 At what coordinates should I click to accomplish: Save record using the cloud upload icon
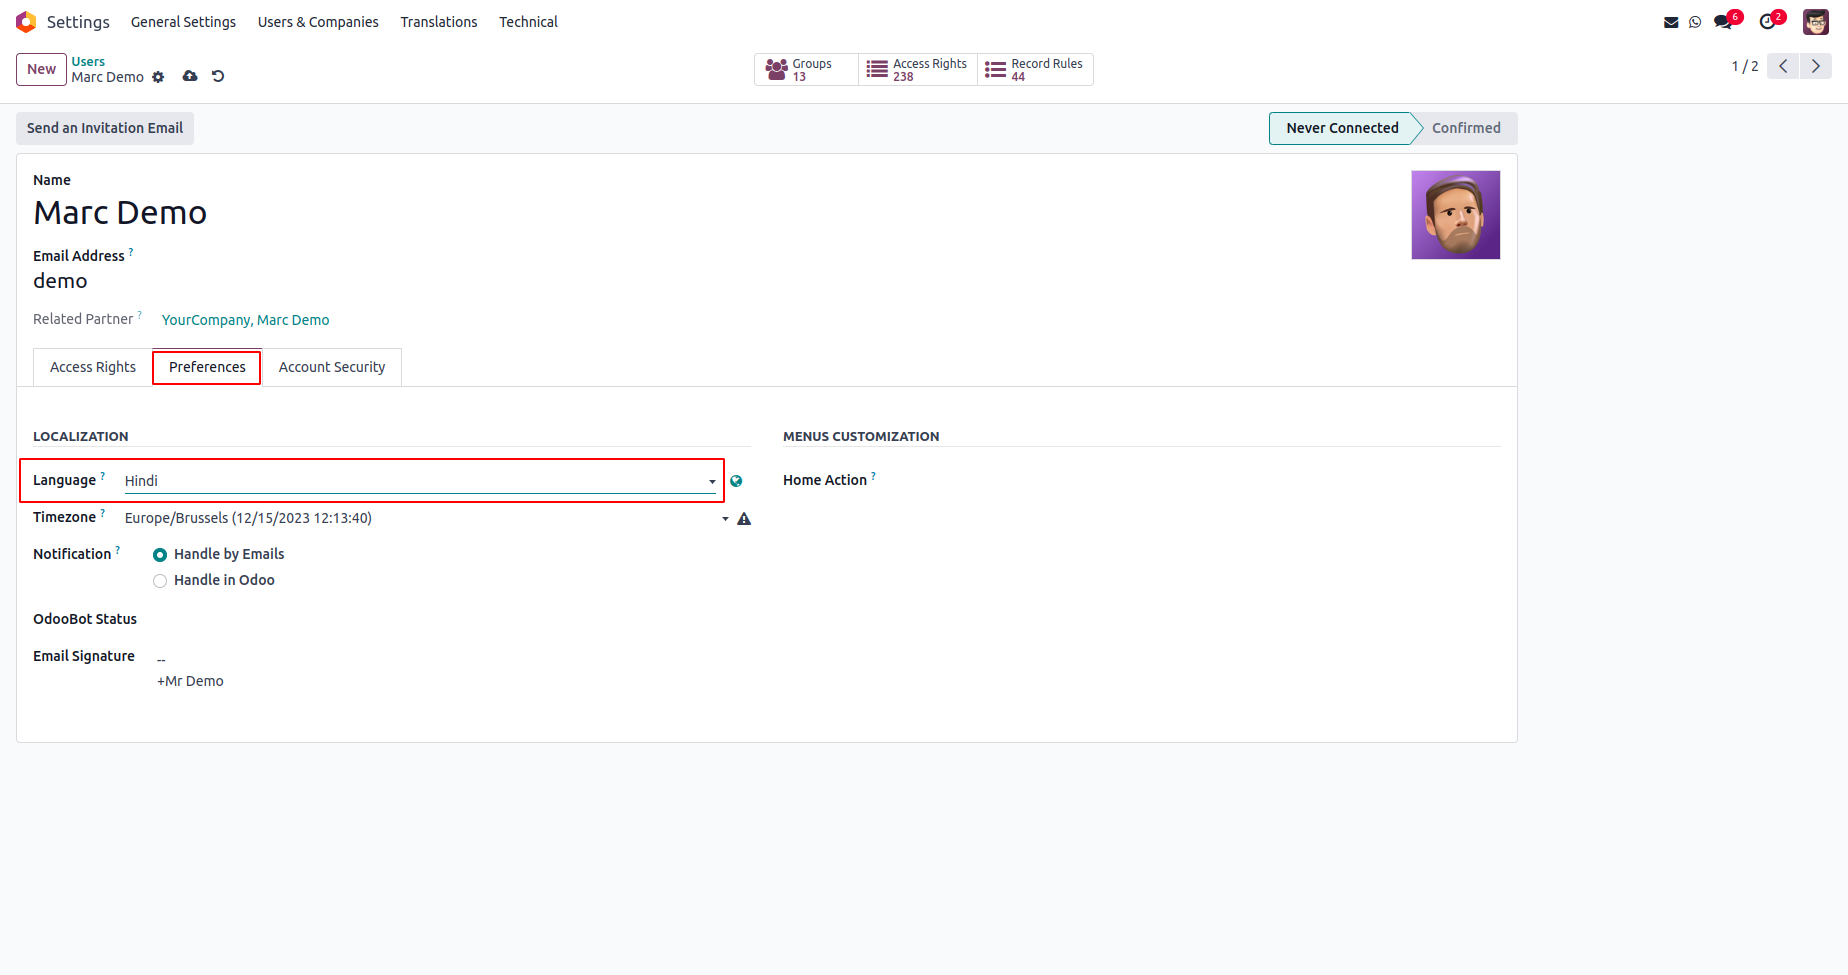point(190,76)
